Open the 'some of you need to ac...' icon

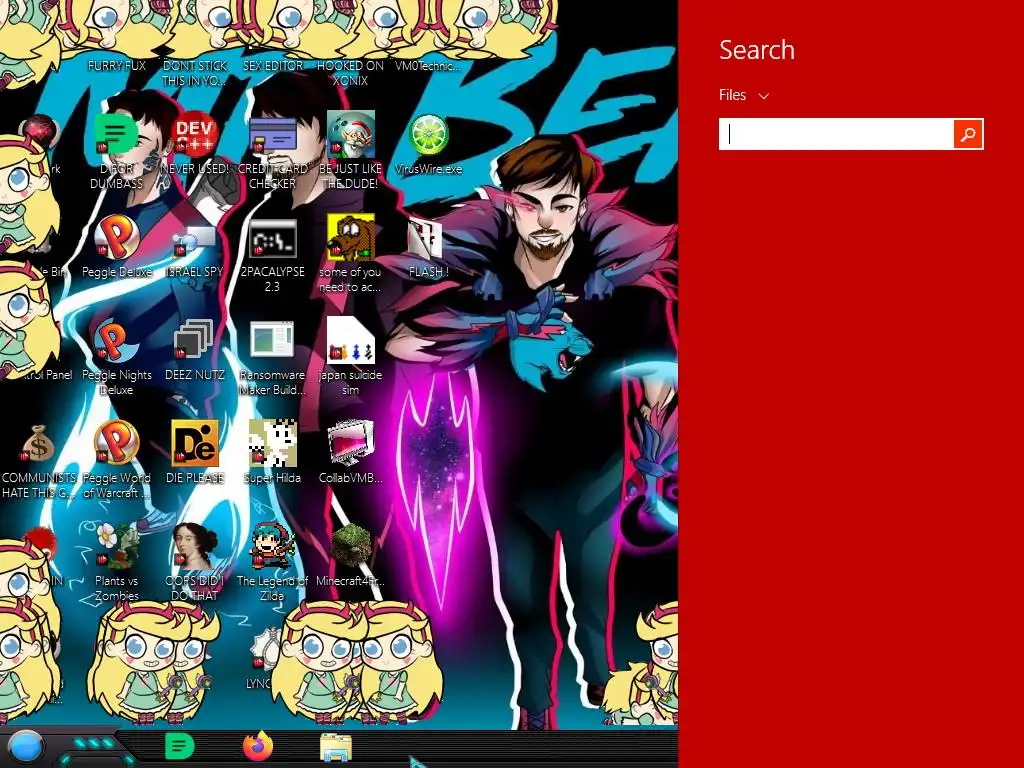tap(351, 237)
